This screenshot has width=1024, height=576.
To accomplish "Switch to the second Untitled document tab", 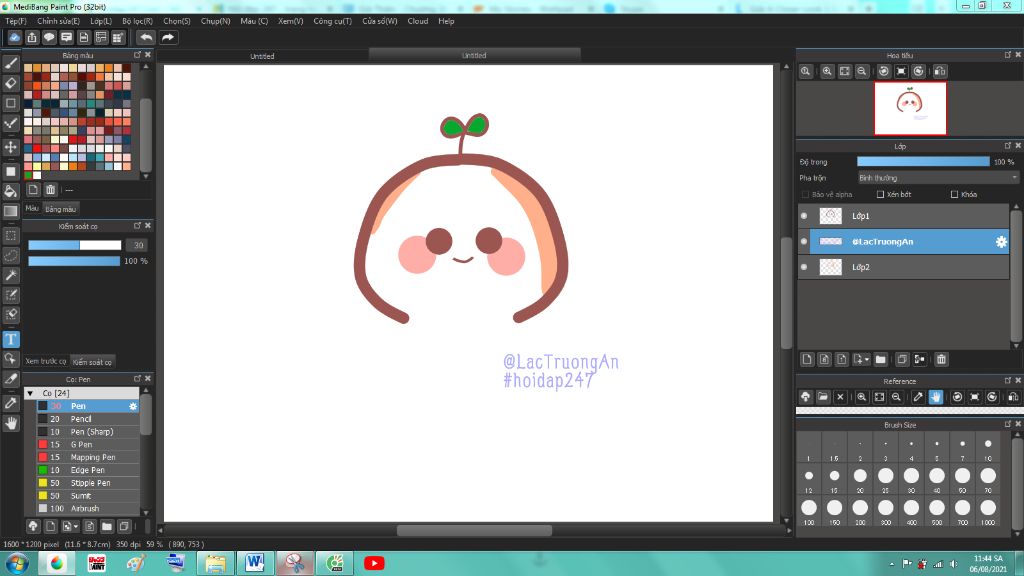I will 474,56.
